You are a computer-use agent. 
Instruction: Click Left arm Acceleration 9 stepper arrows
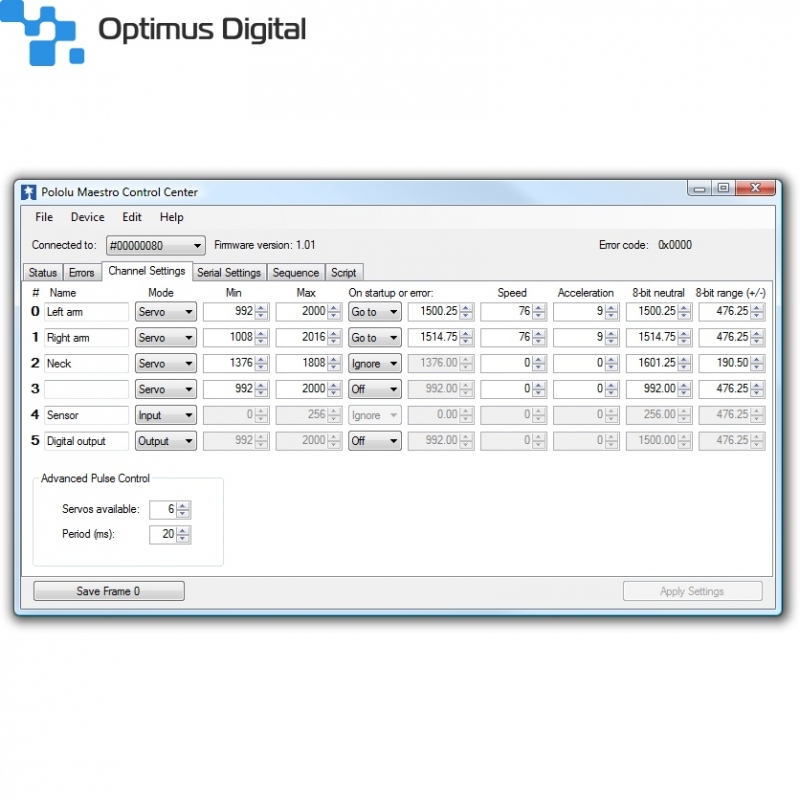click(612, 311)
